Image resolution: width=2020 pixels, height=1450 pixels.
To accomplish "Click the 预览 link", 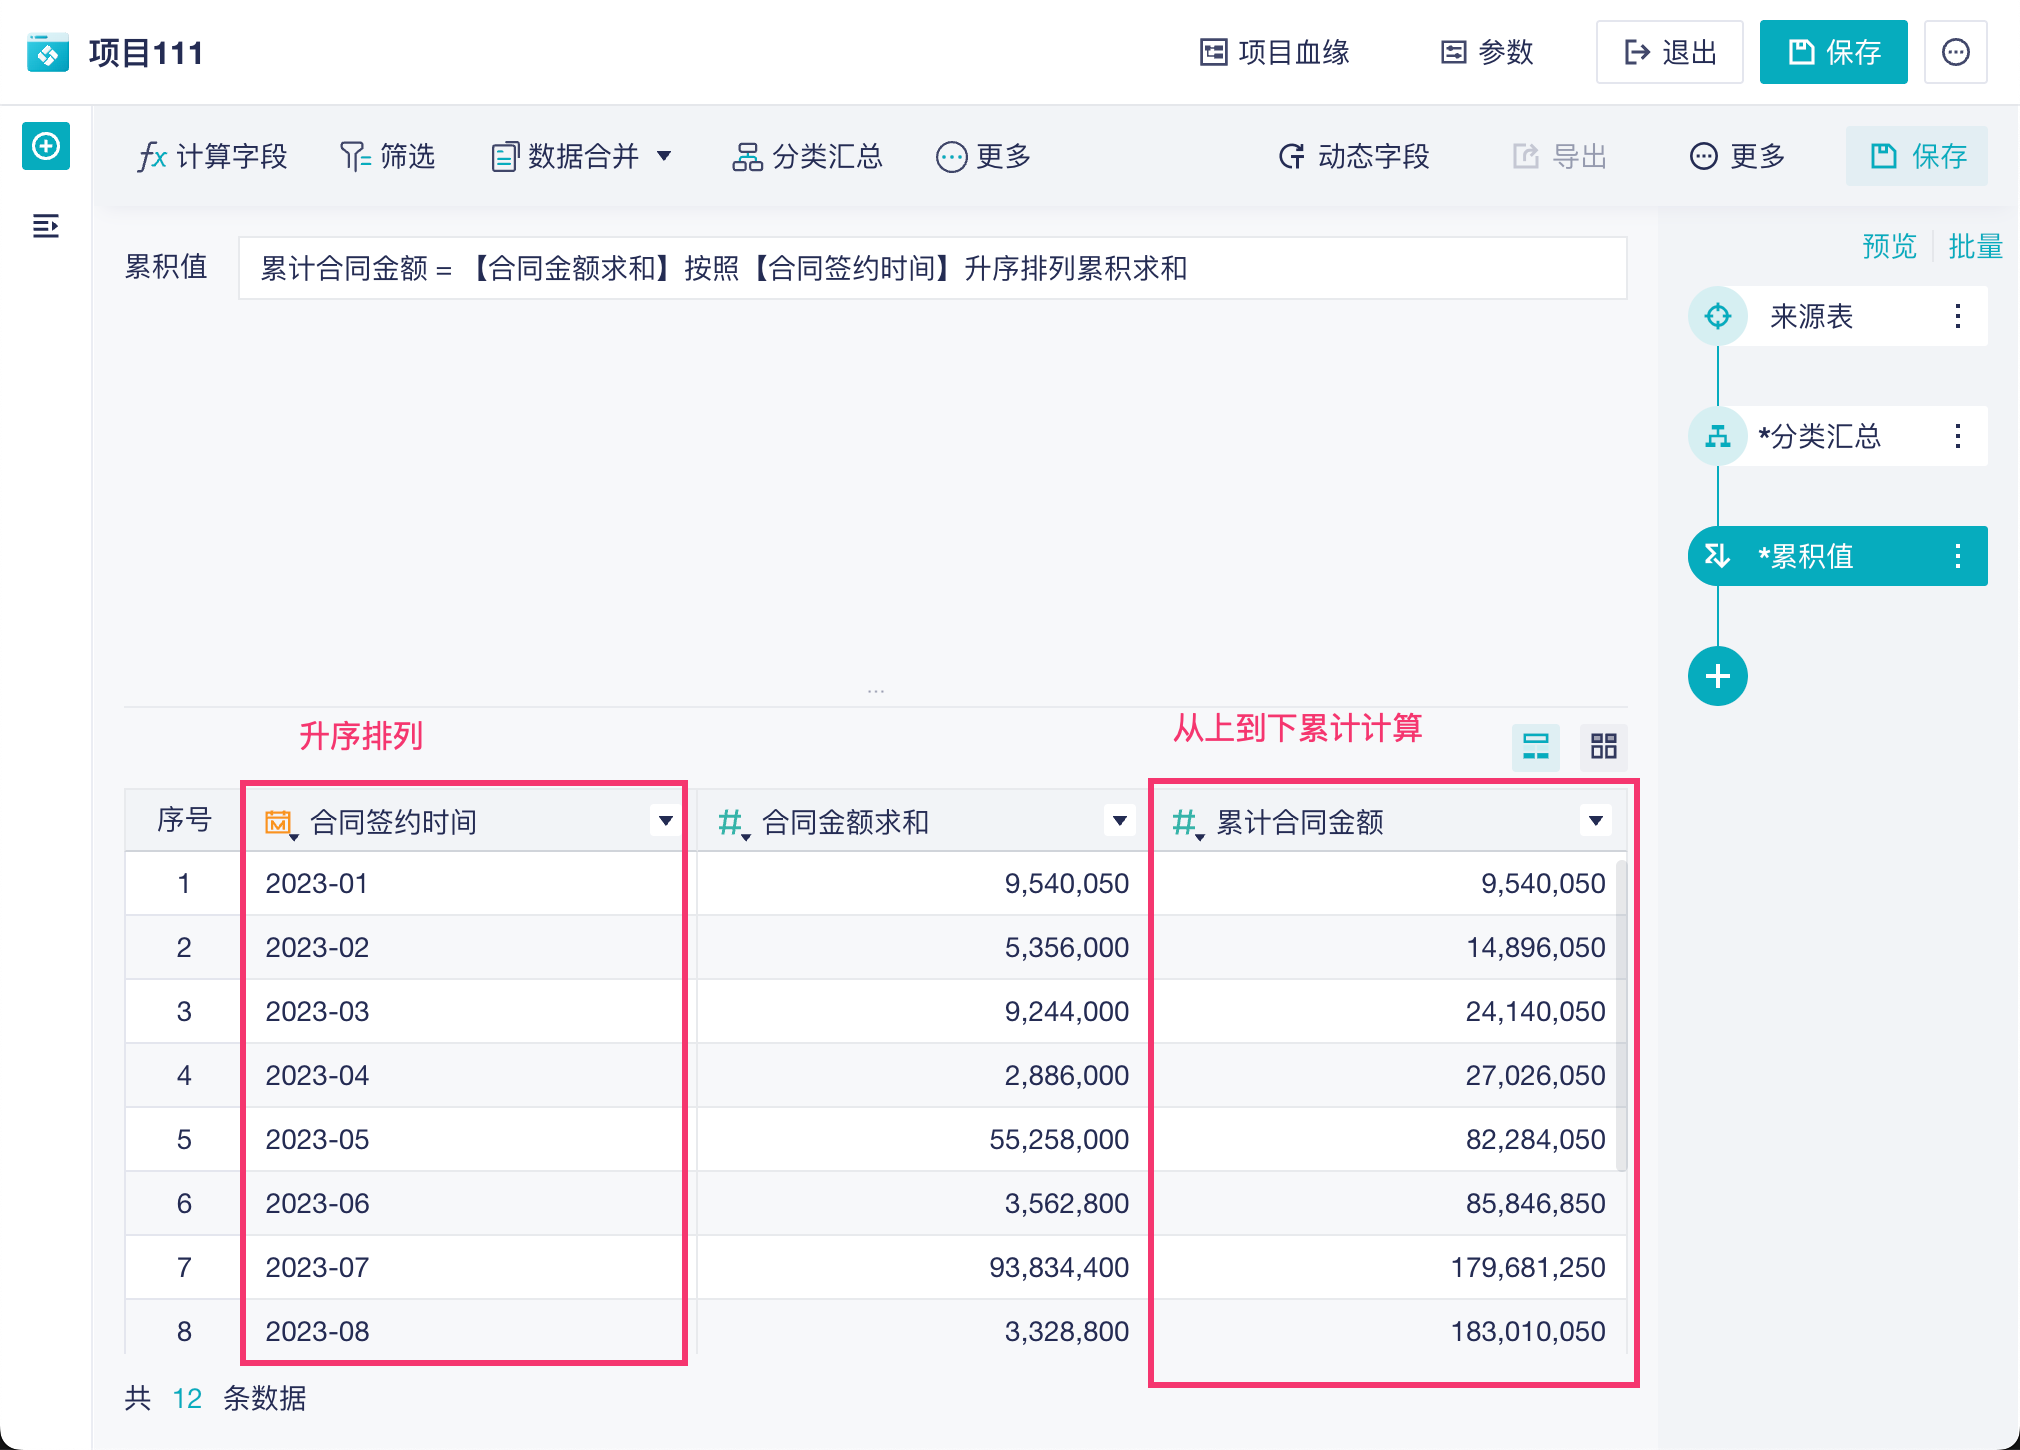I will click(x=1888, y=246).
